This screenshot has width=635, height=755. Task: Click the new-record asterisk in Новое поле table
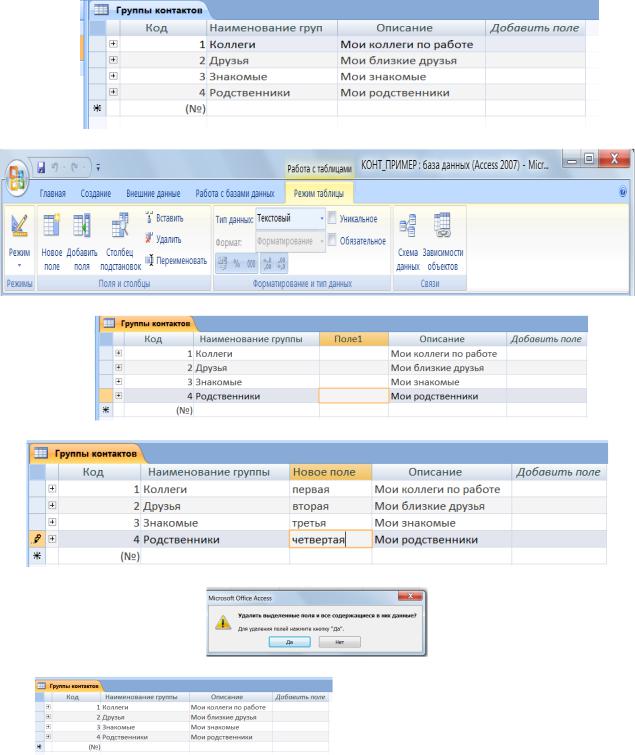coord(37,556)
